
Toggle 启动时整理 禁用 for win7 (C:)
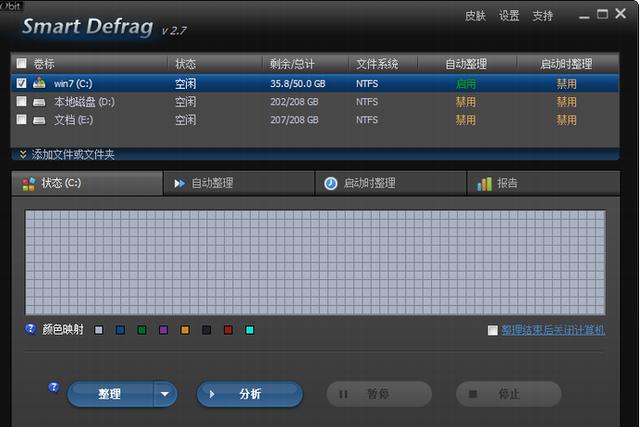pyautogui.click(x=567, y=84)
